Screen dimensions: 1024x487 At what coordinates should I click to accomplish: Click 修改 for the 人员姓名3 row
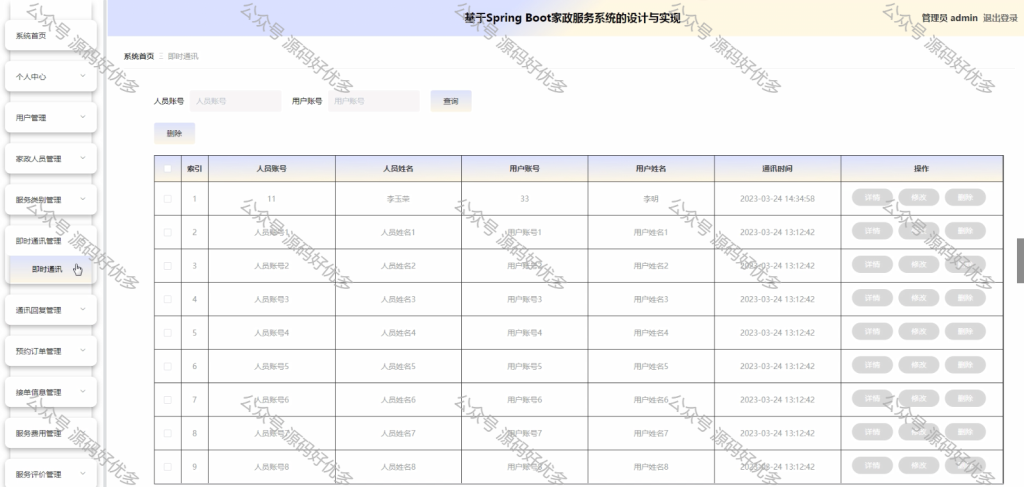coord(919,298)
